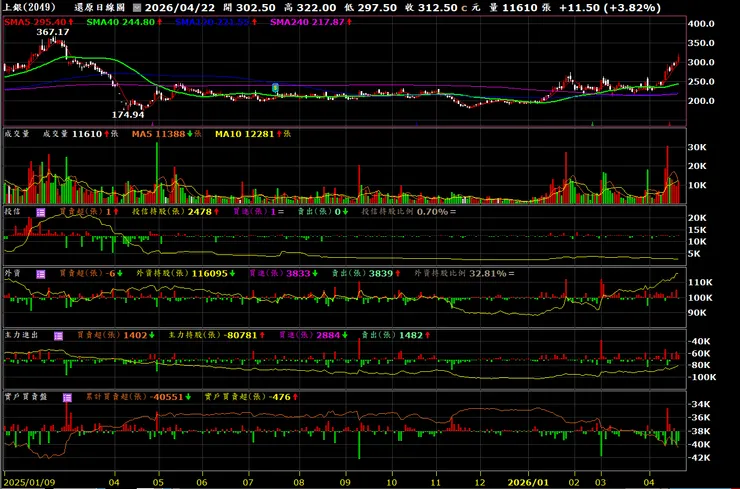Screen dimensions: 740x489
Task: Click the 主力 買賣超 value 1402
Action: [135, 335]
